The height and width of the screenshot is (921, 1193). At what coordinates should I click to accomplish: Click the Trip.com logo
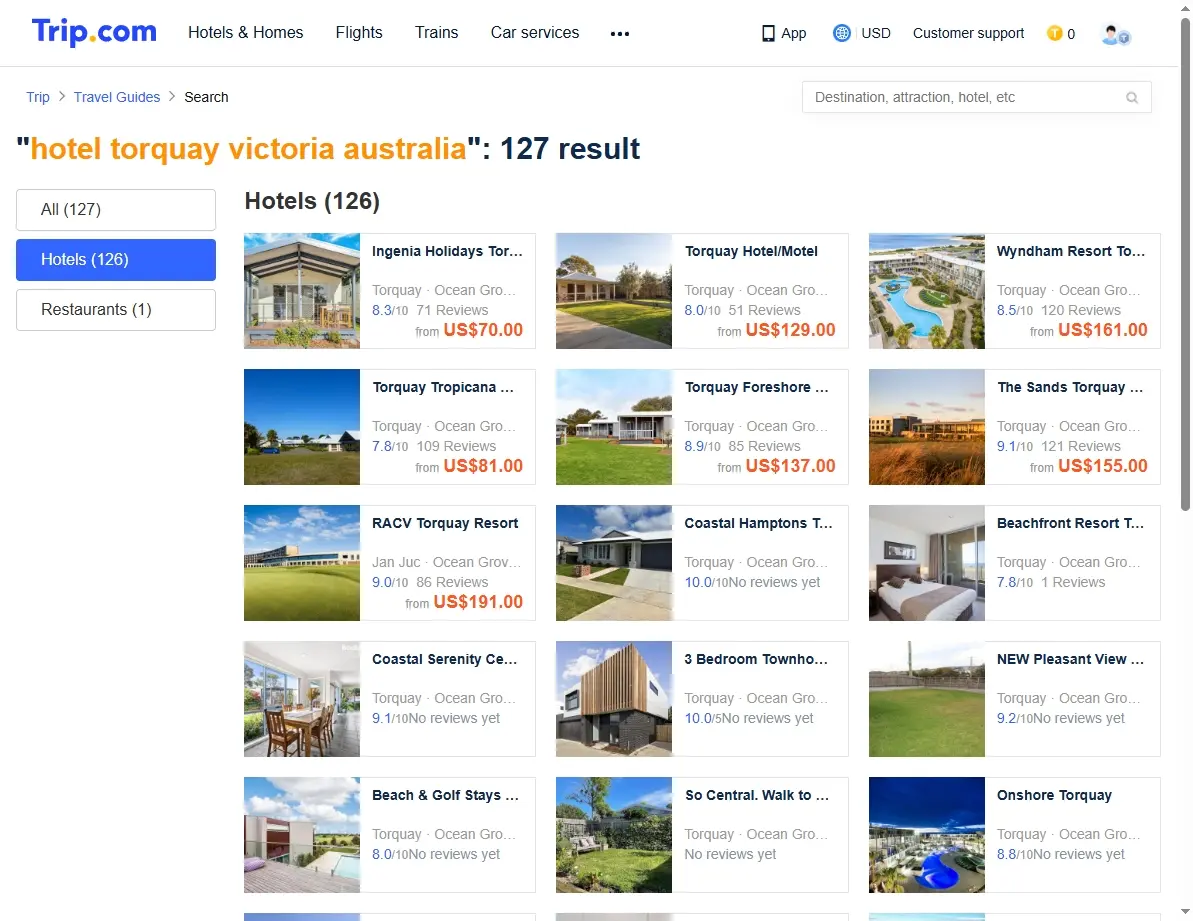pos(94,32)
